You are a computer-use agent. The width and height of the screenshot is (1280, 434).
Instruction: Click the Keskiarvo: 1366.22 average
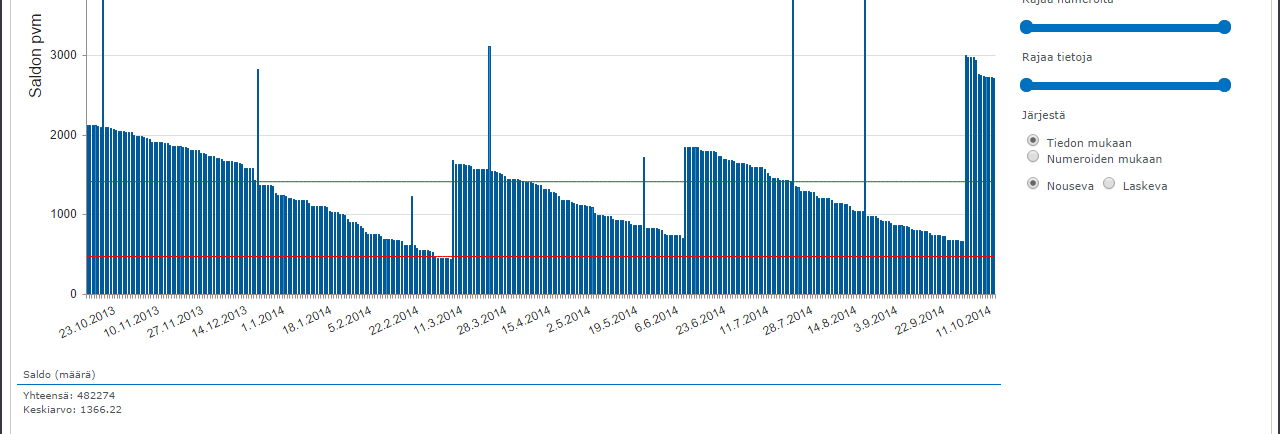click(x=72, y=410)
